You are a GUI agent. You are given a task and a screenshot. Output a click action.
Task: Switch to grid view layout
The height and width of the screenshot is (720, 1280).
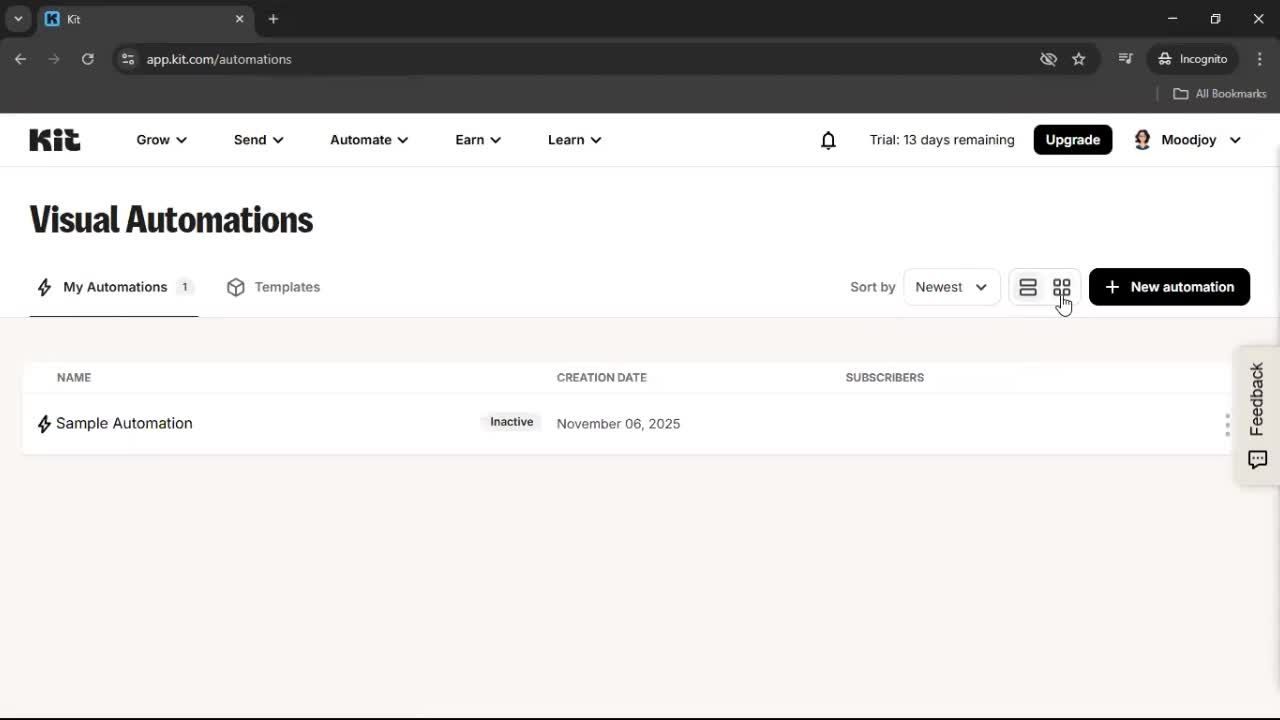pyautogui.click(x=1061, y=287)
